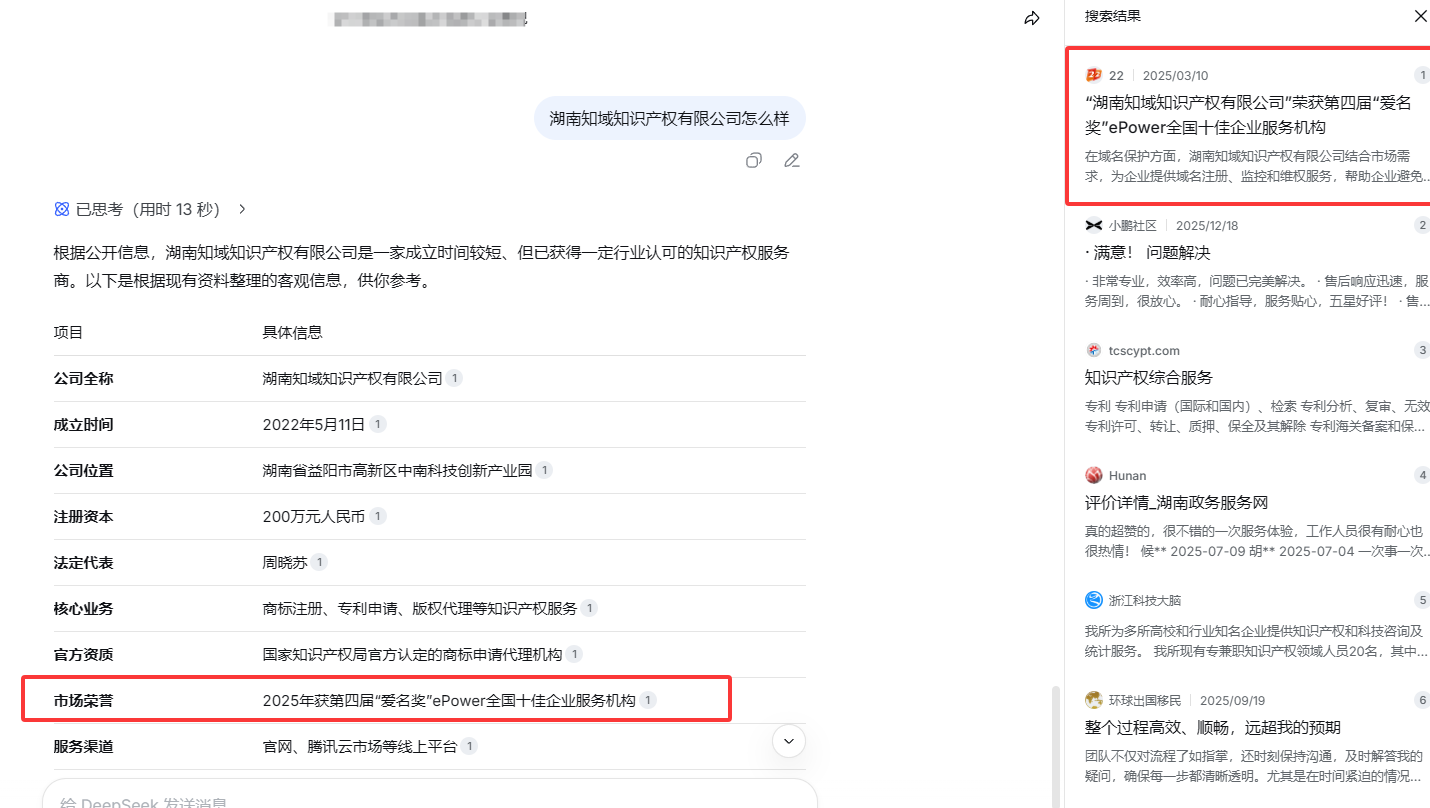The height and width of the screenshot is (808, 1430).
Task: Click result number badge 3 for tcscypt.com
Action: (1422, 350)
